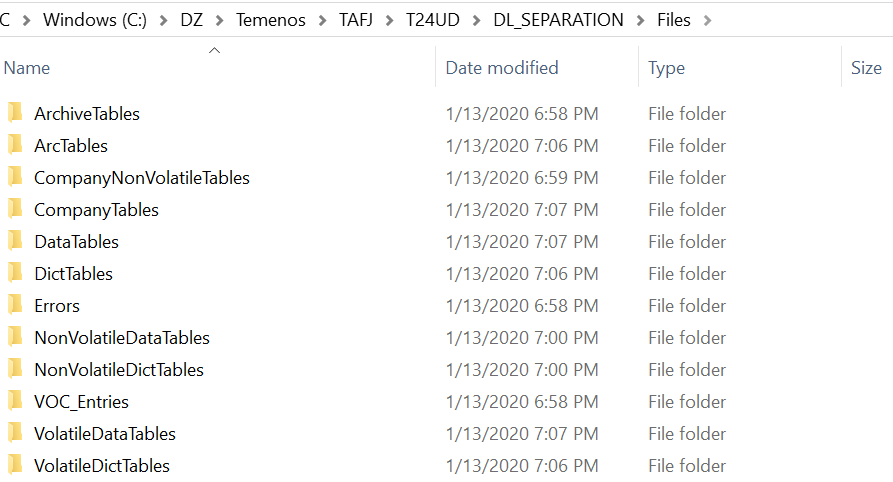The image size is (893, 482).
Task: Click the Size column header
Action: tap(866, 68)
